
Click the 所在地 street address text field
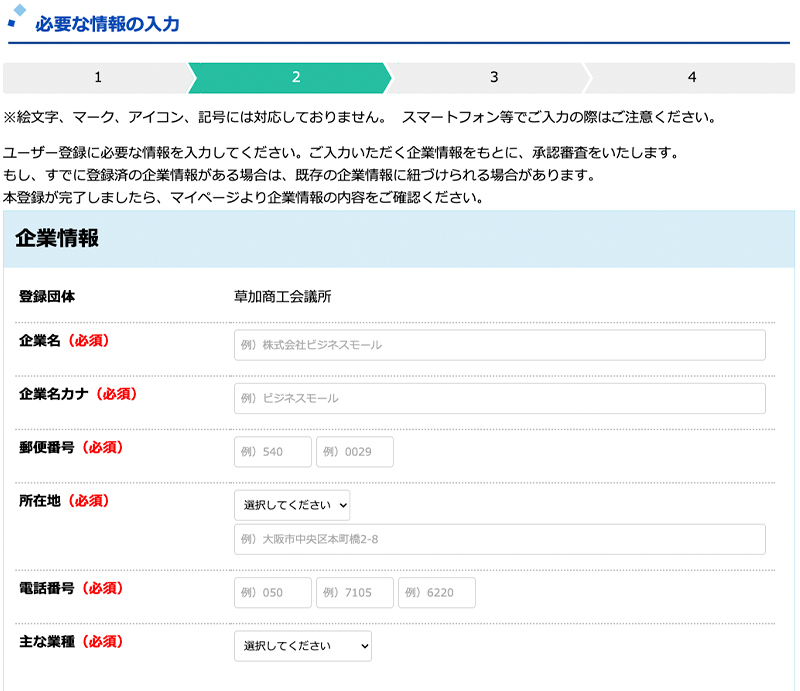(499, 539)
